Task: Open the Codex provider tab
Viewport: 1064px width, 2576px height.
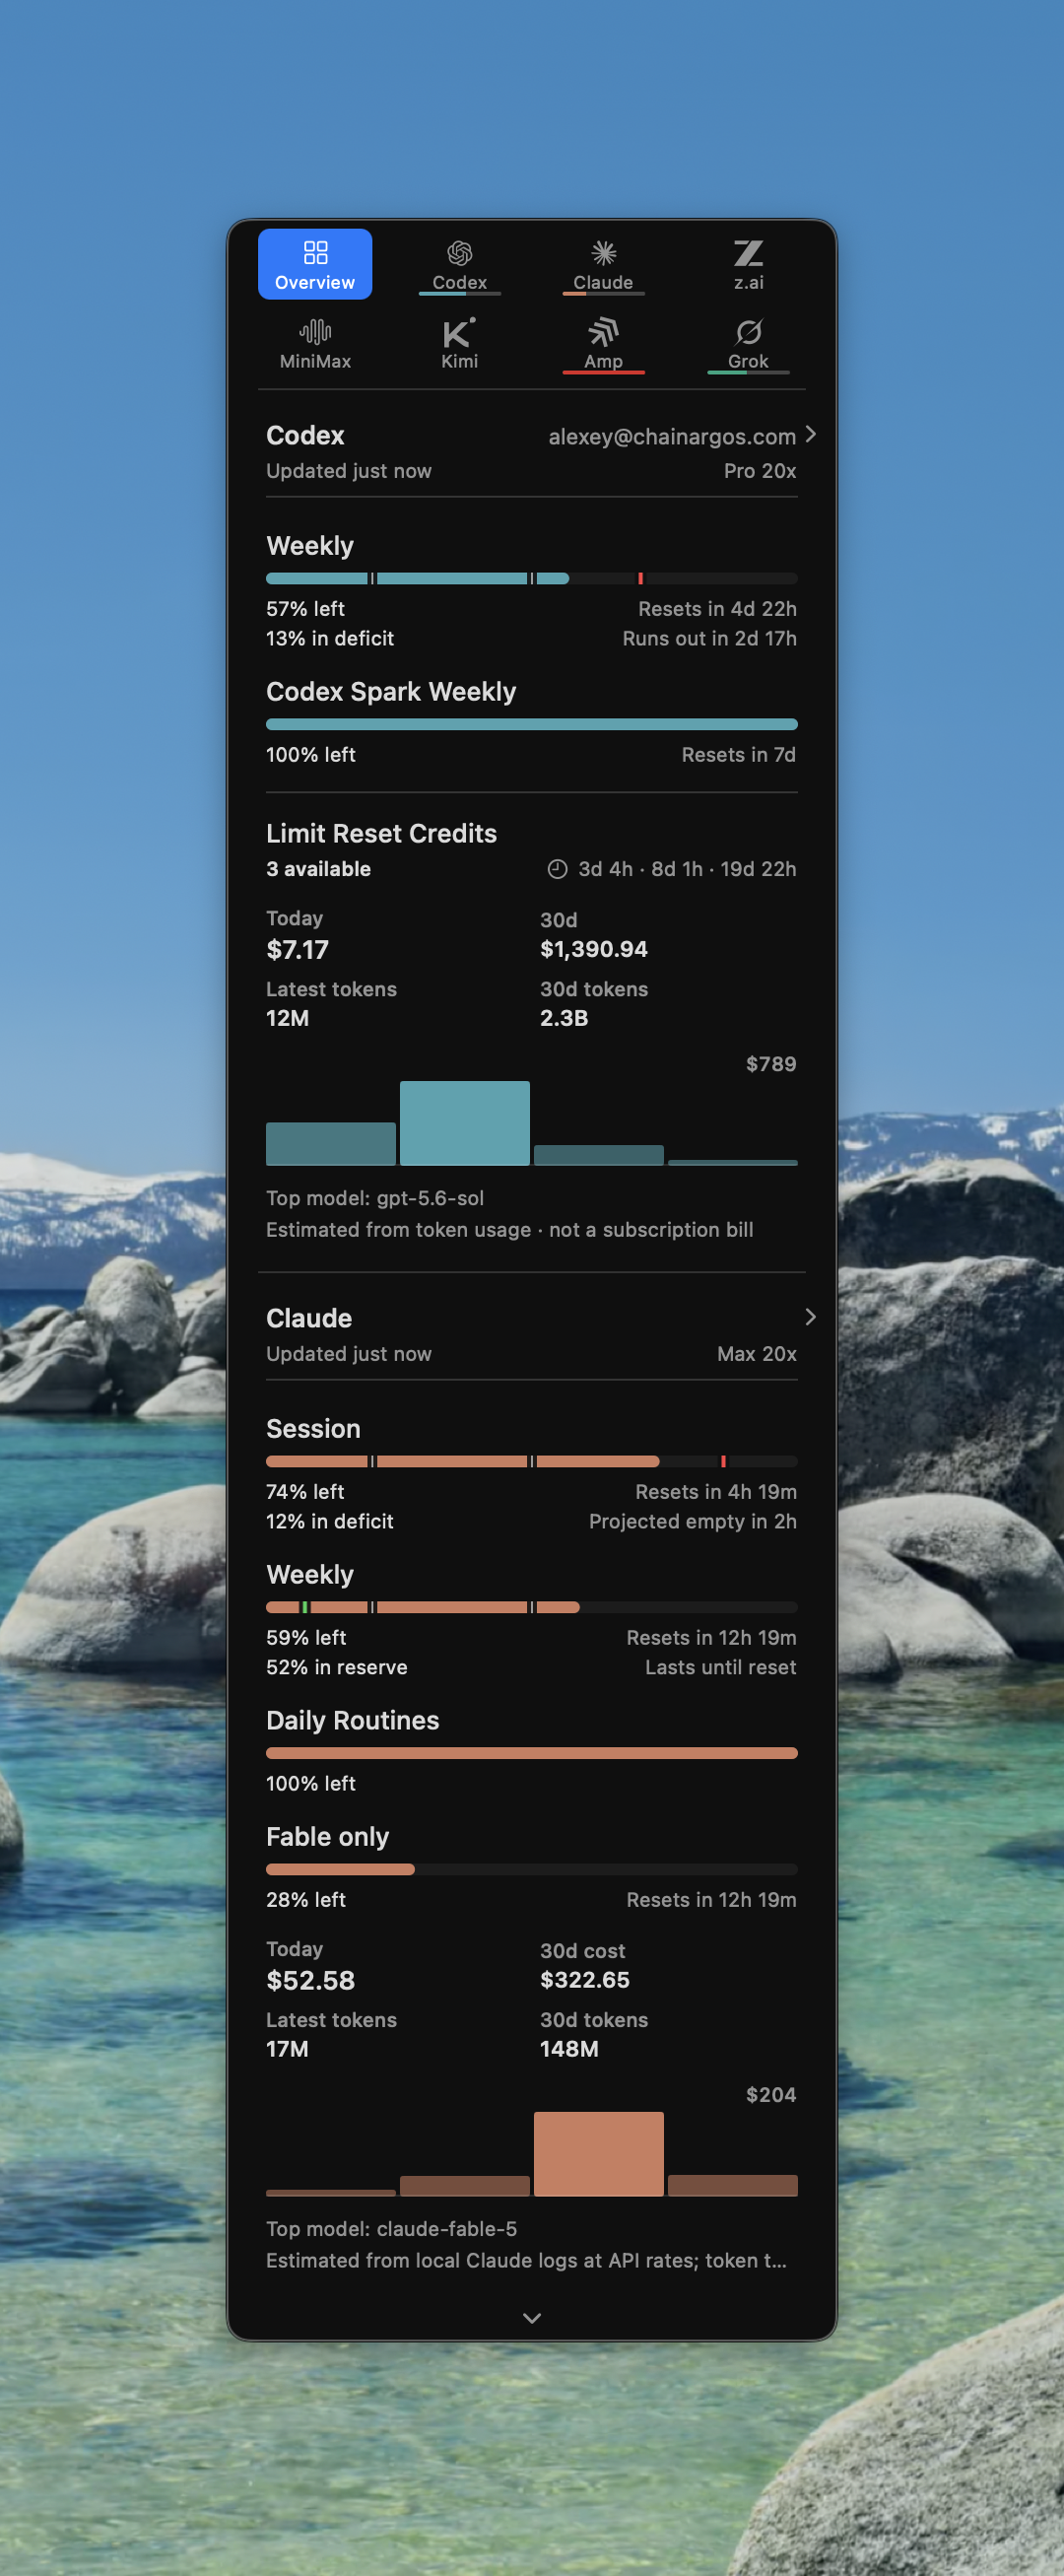Action: pyautogui.click(x=459, y=264)
